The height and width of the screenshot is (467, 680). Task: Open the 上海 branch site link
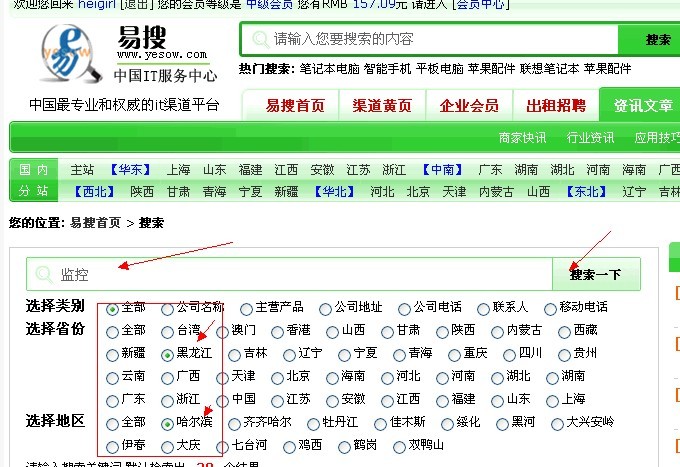[x=178, y=170]
